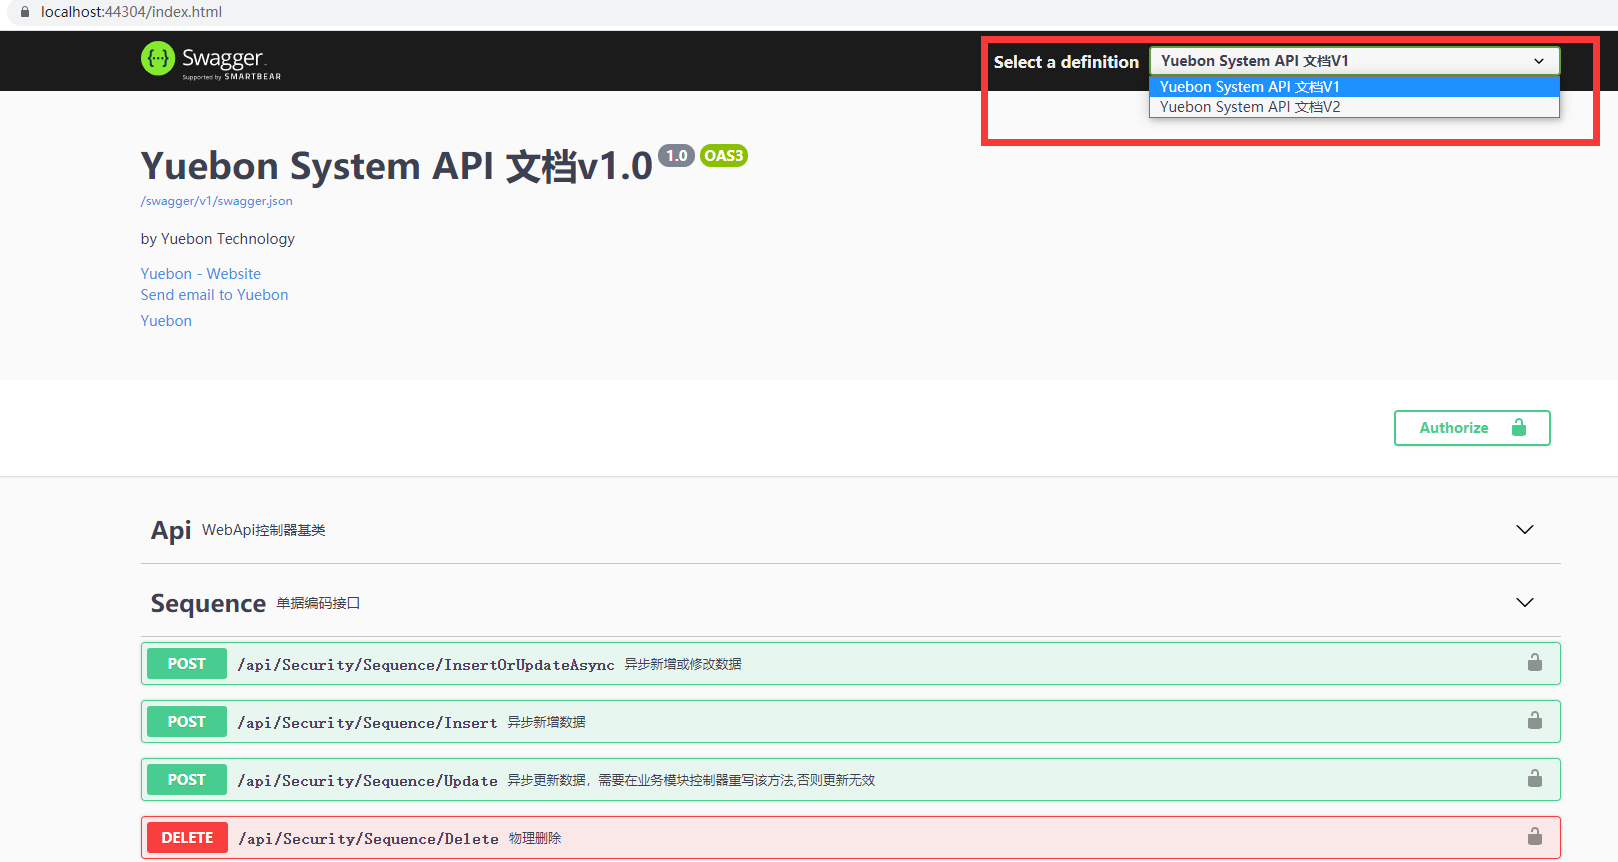Click the OAS3 badge
Screen dimensions: 1618x862
click(x=724, y=156)
